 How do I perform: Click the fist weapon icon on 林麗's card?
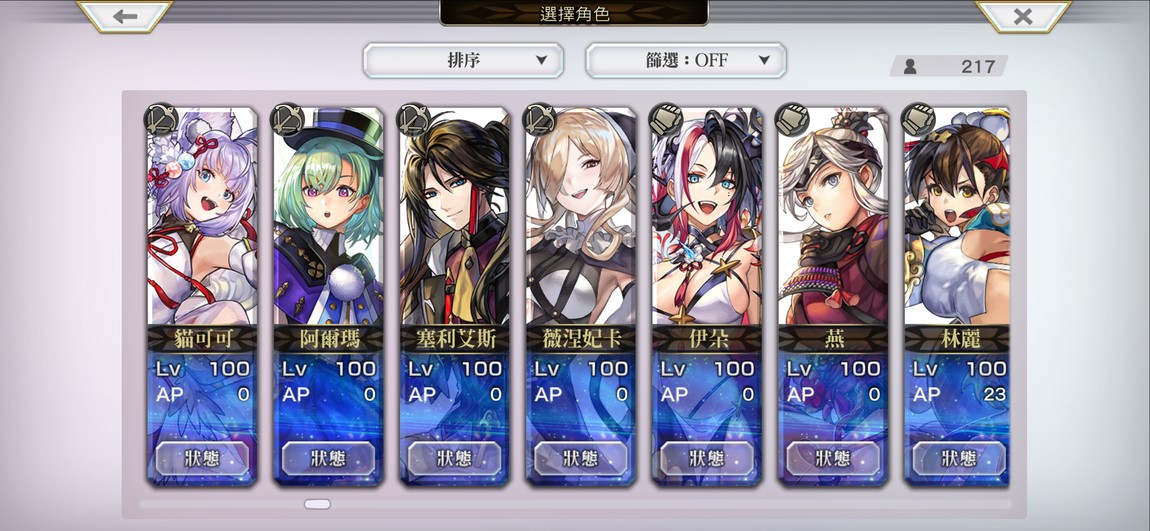[918, 120]
